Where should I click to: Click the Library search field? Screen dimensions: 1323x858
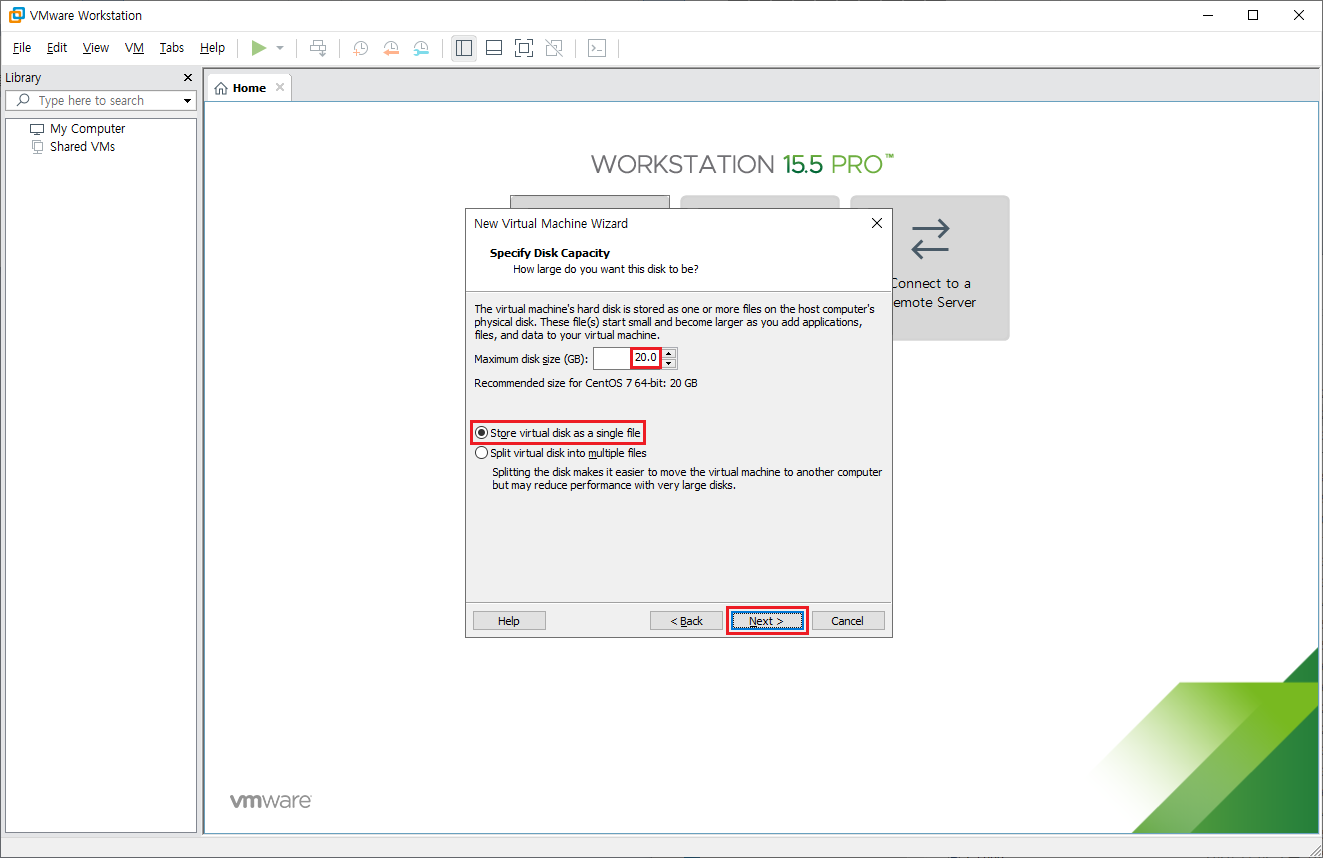click(x=100, y=101)
